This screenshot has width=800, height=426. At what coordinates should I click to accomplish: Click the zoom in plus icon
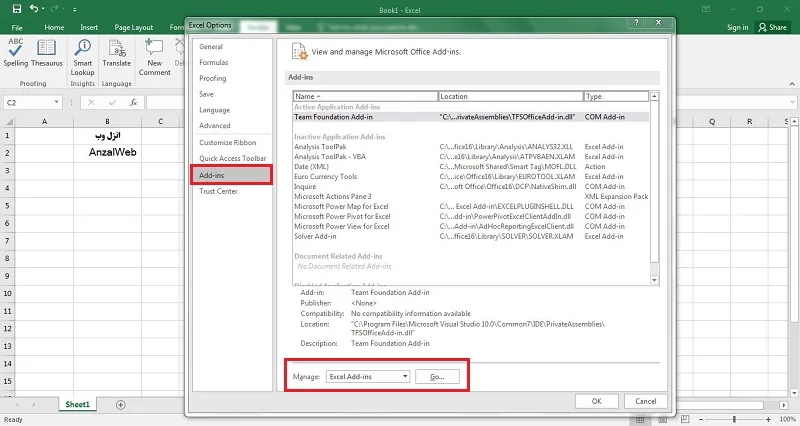coord(768,419)
